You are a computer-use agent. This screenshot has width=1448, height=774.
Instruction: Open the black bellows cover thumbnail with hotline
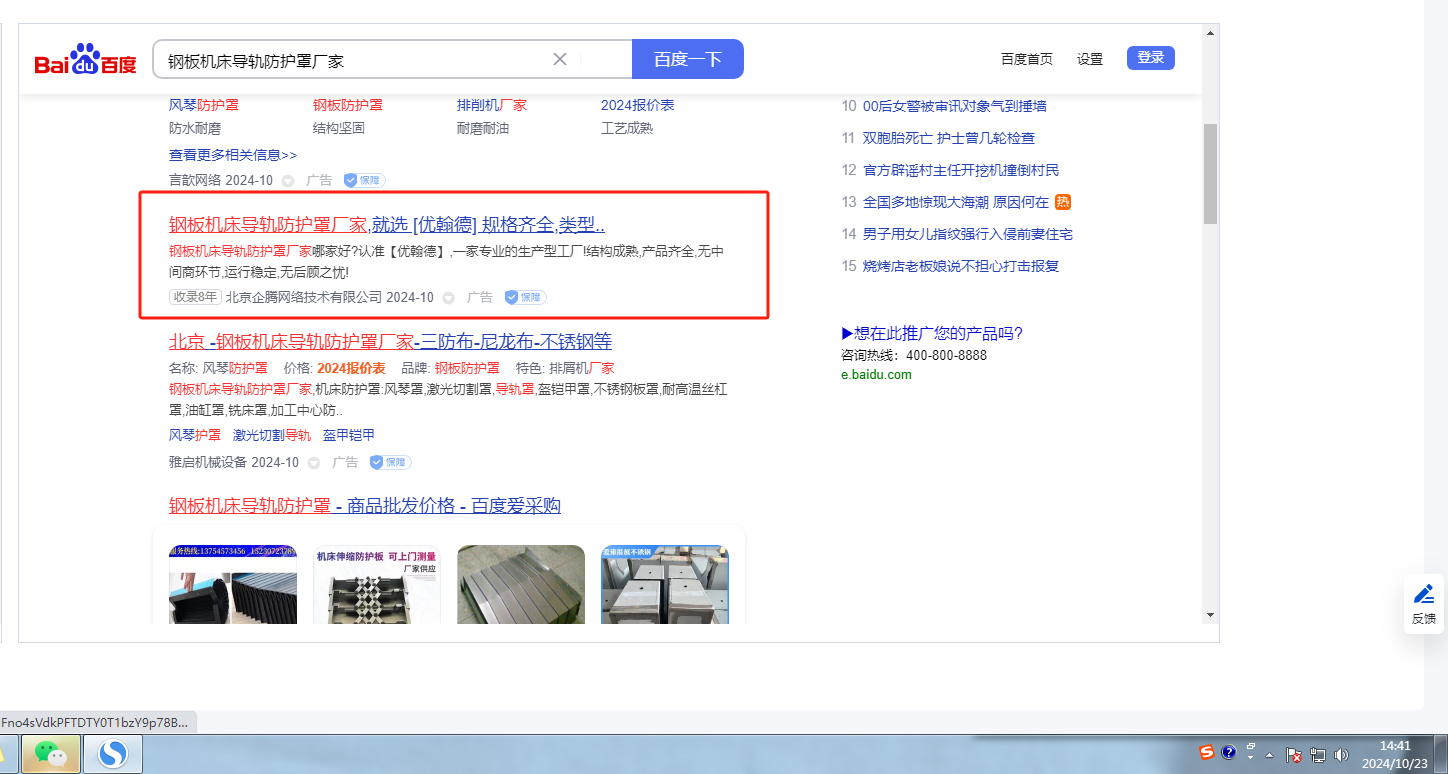point(233,584)
